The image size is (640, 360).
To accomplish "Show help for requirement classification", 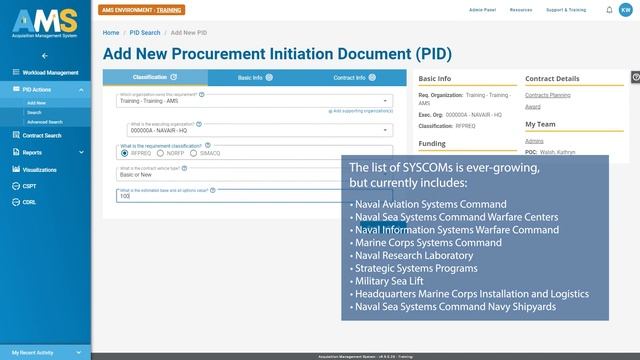I will (207, 145).
